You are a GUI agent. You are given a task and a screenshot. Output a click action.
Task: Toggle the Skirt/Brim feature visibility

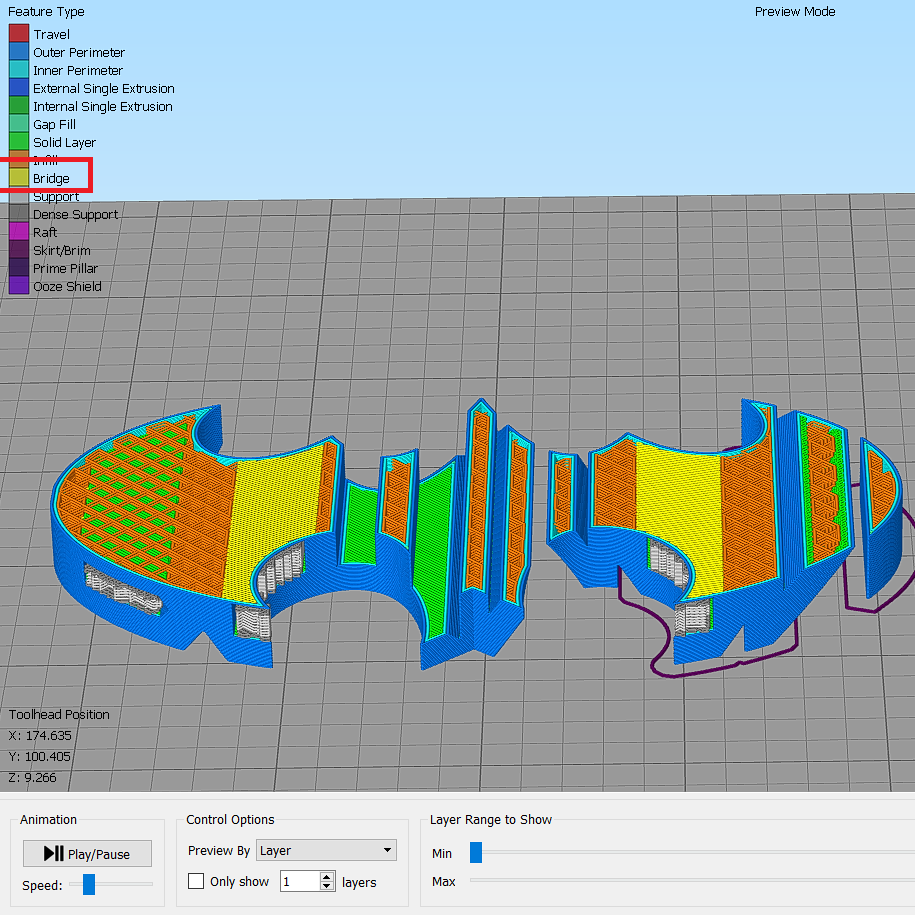click(x=18, y=250)
